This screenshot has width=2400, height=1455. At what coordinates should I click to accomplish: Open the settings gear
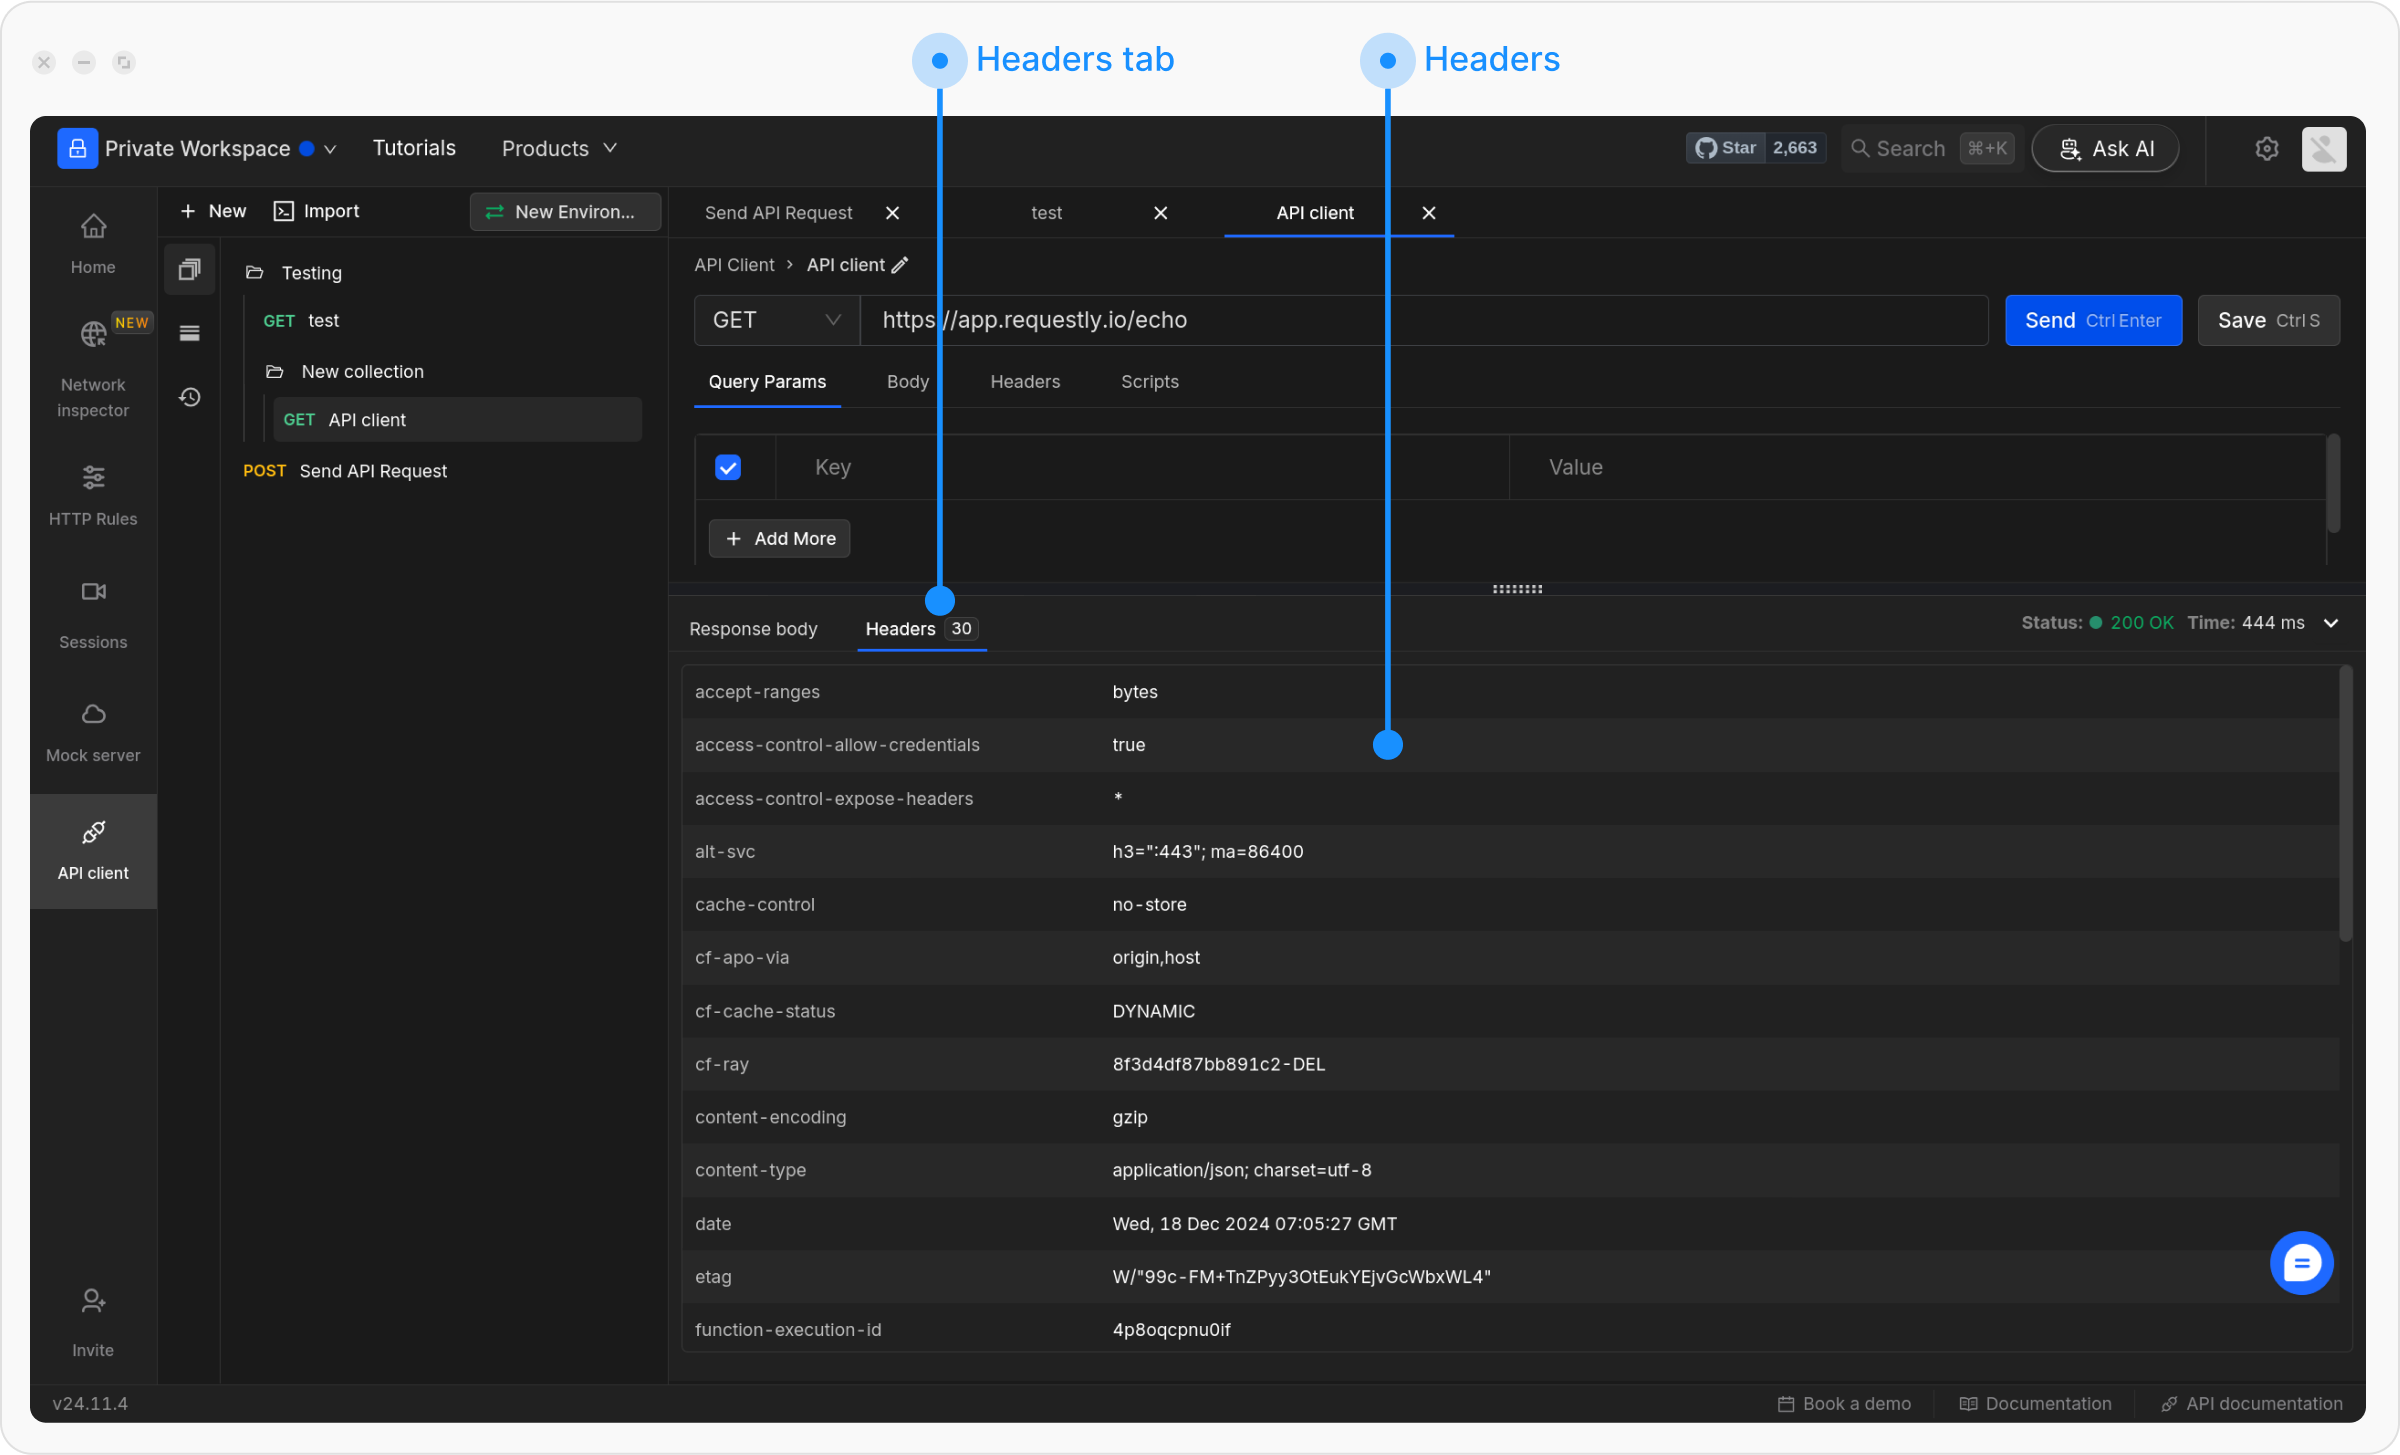pos(2267,148)
